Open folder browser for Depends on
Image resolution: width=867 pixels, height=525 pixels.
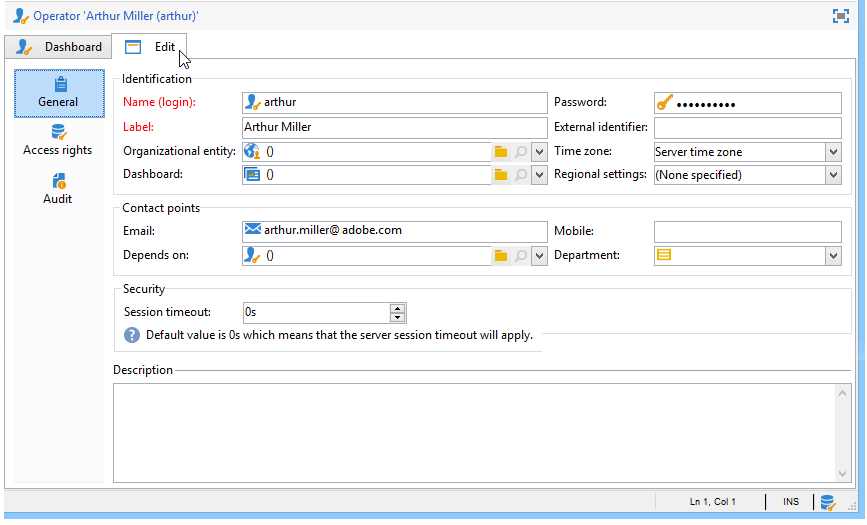pyautogui.click(x=501, y=256)
